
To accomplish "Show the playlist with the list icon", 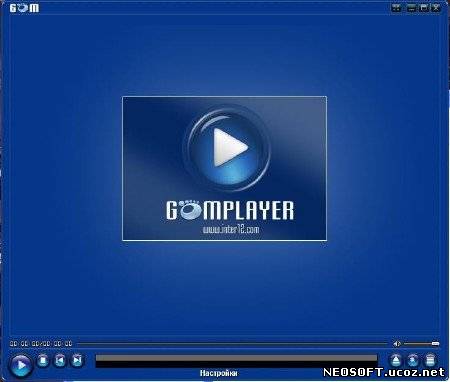I will 430,360.
